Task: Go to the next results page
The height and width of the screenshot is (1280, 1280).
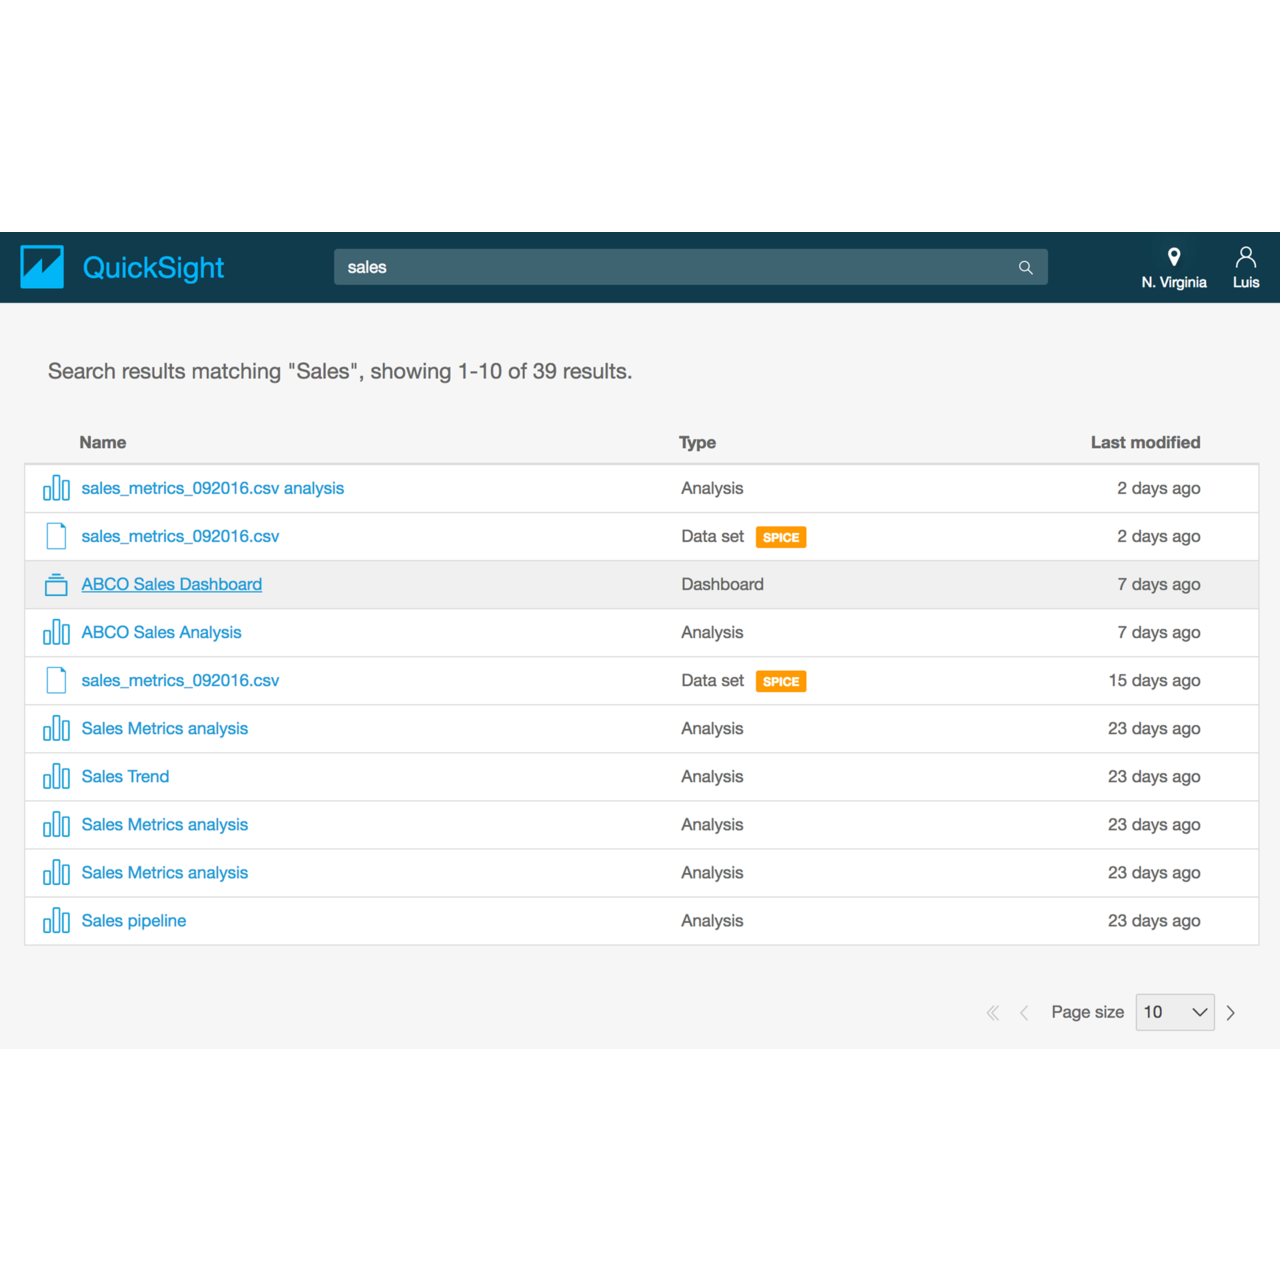Action: point(1231,1012)
